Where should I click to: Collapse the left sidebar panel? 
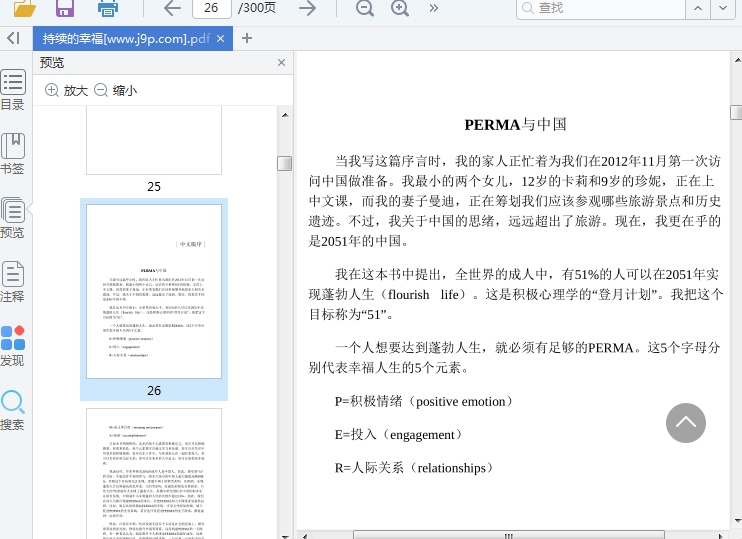pyautogui.click(x=13, y=38)
